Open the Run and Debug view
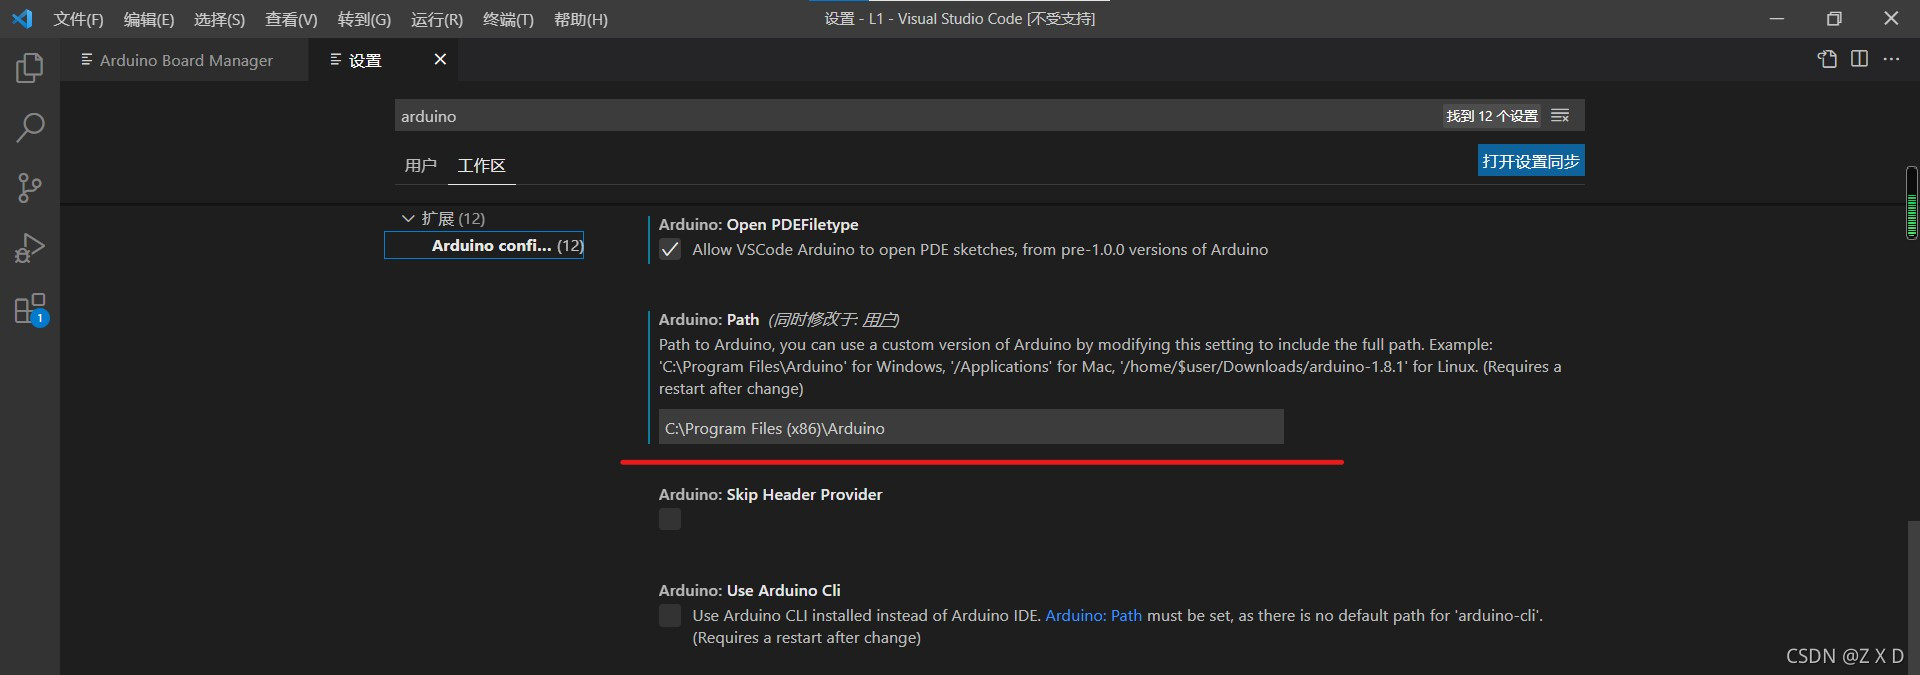Image resolution: width=1920 pixels, height=675 pixels. 30,248
